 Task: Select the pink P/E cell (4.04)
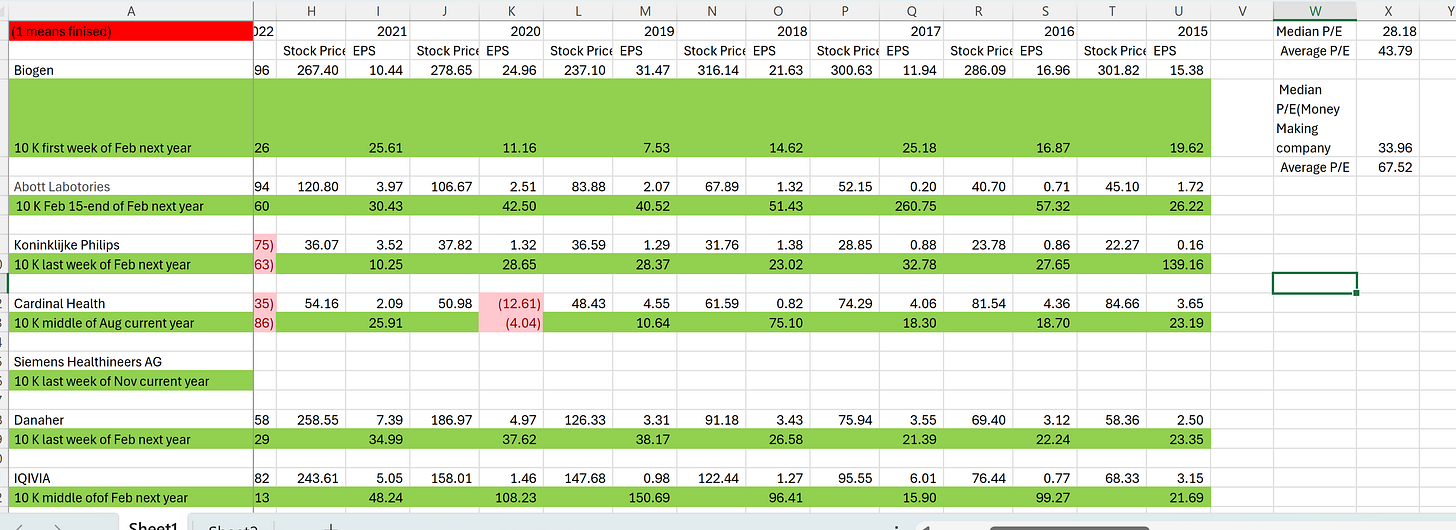point(512,323)
